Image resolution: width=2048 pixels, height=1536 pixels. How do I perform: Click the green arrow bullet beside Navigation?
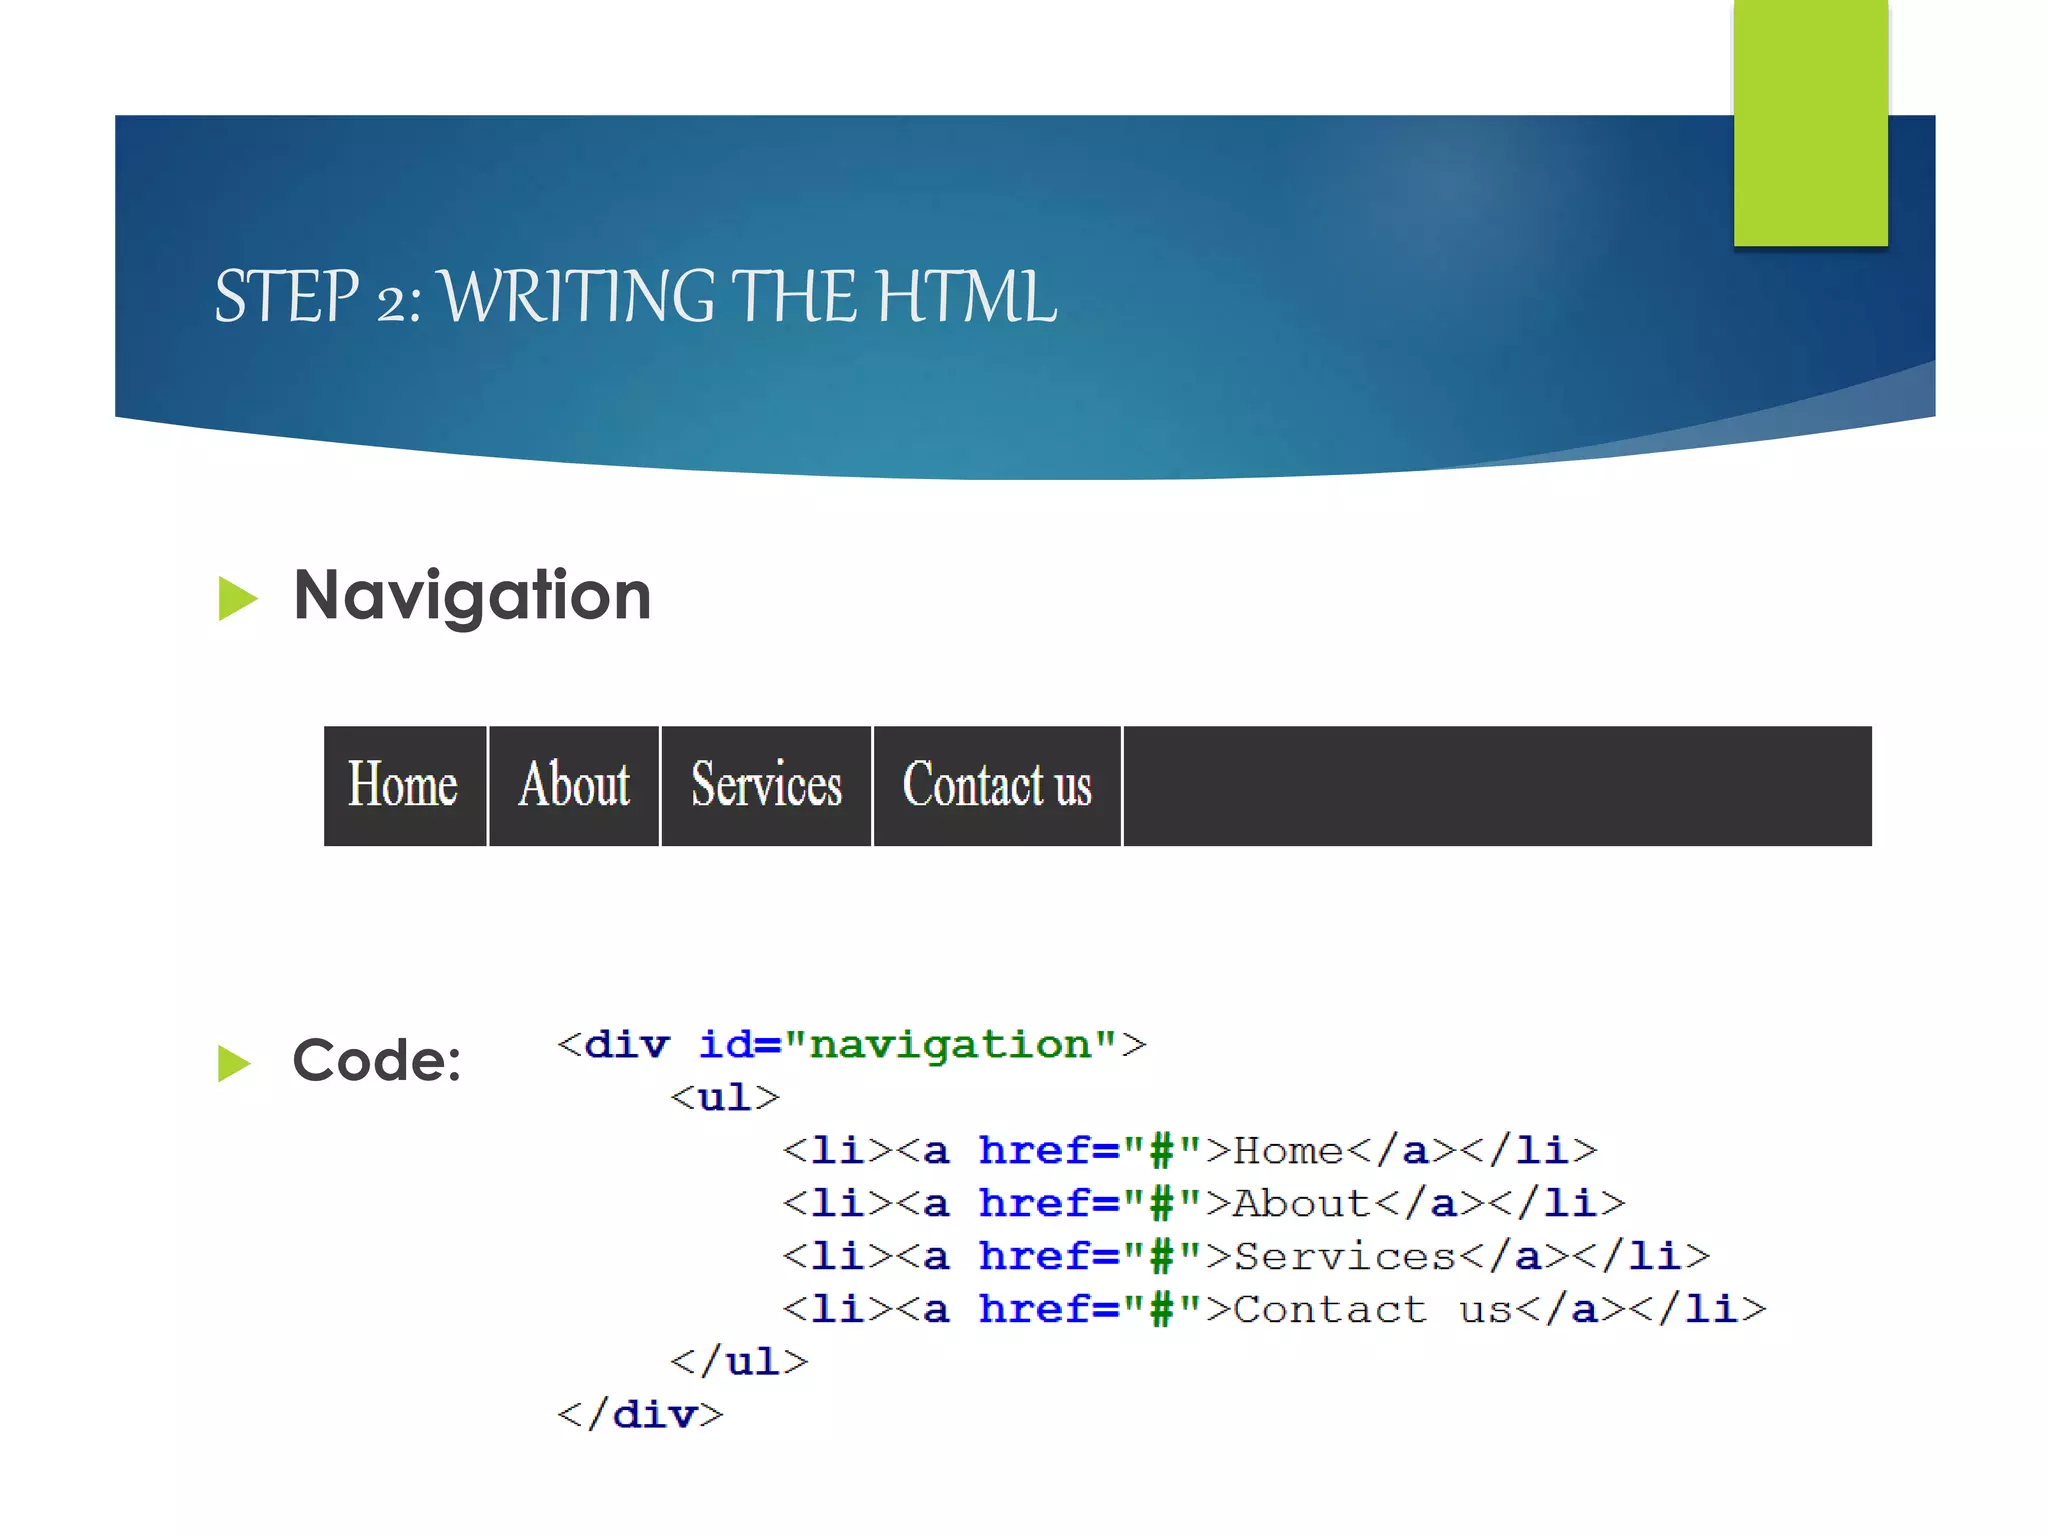238,599
